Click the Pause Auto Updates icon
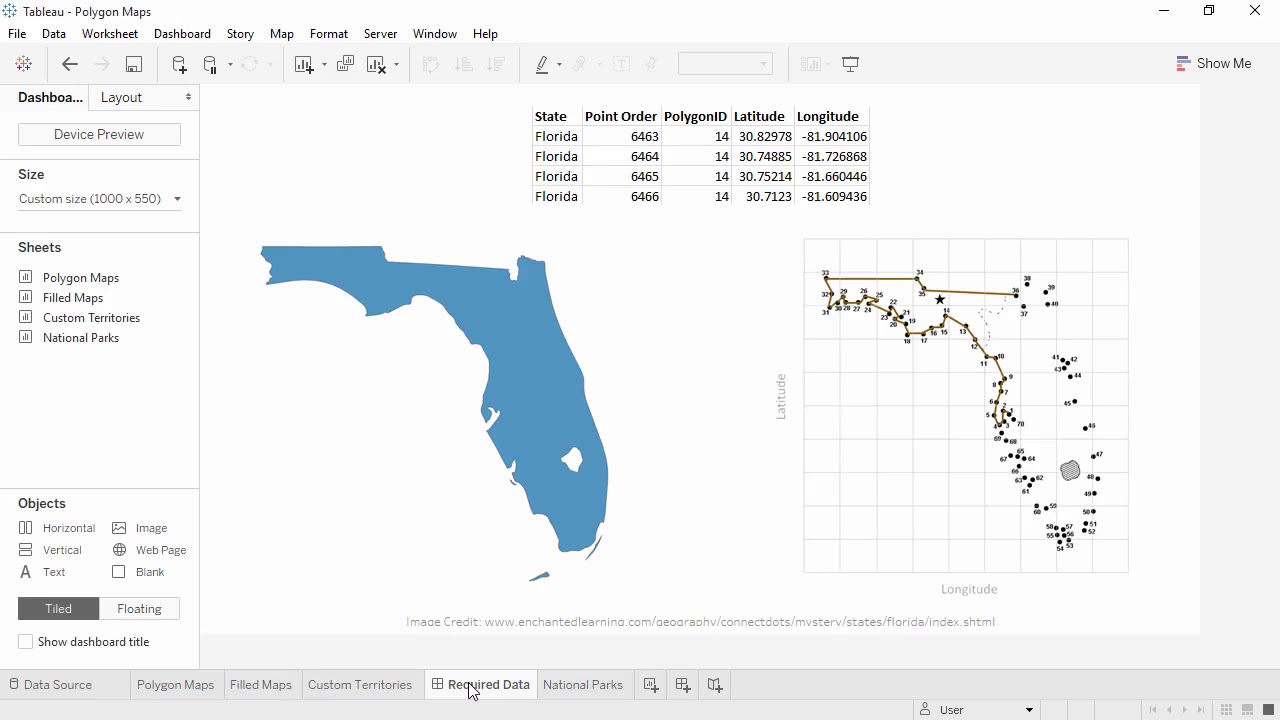Image resolution: width=1280 pixels, height=720 pixels. coord(210,64)
